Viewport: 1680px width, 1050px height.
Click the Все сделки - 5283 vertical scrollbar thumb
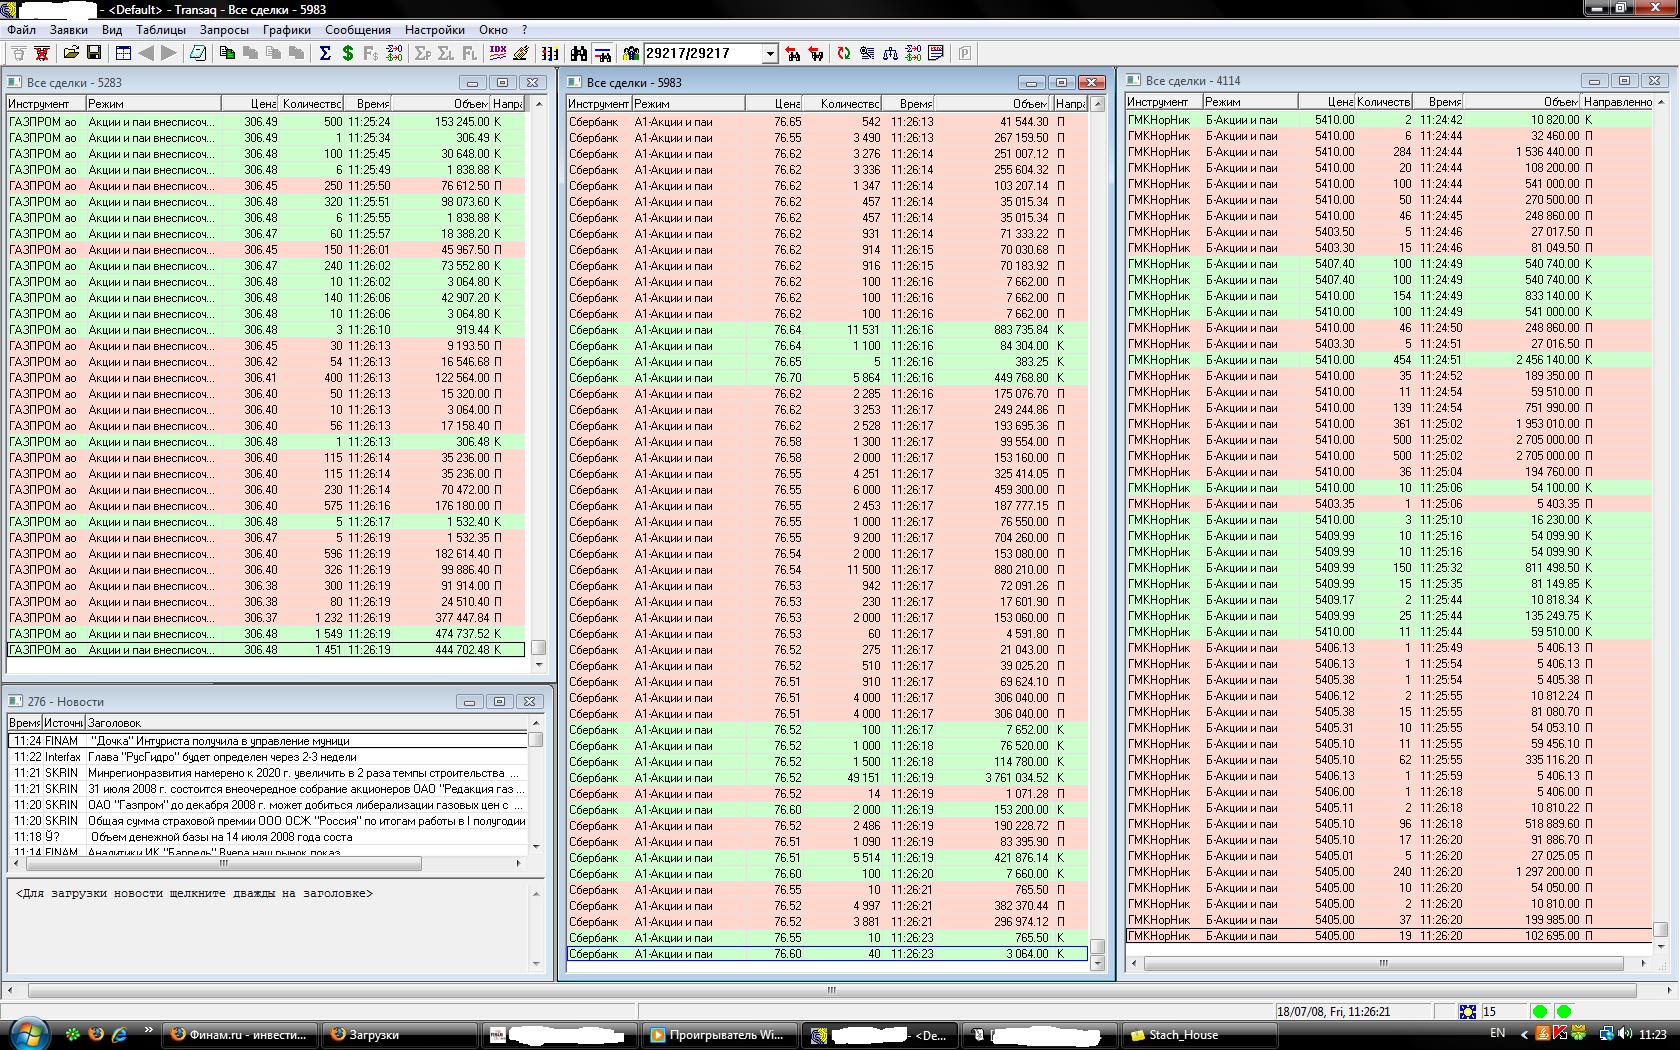(x=538, y=648)
